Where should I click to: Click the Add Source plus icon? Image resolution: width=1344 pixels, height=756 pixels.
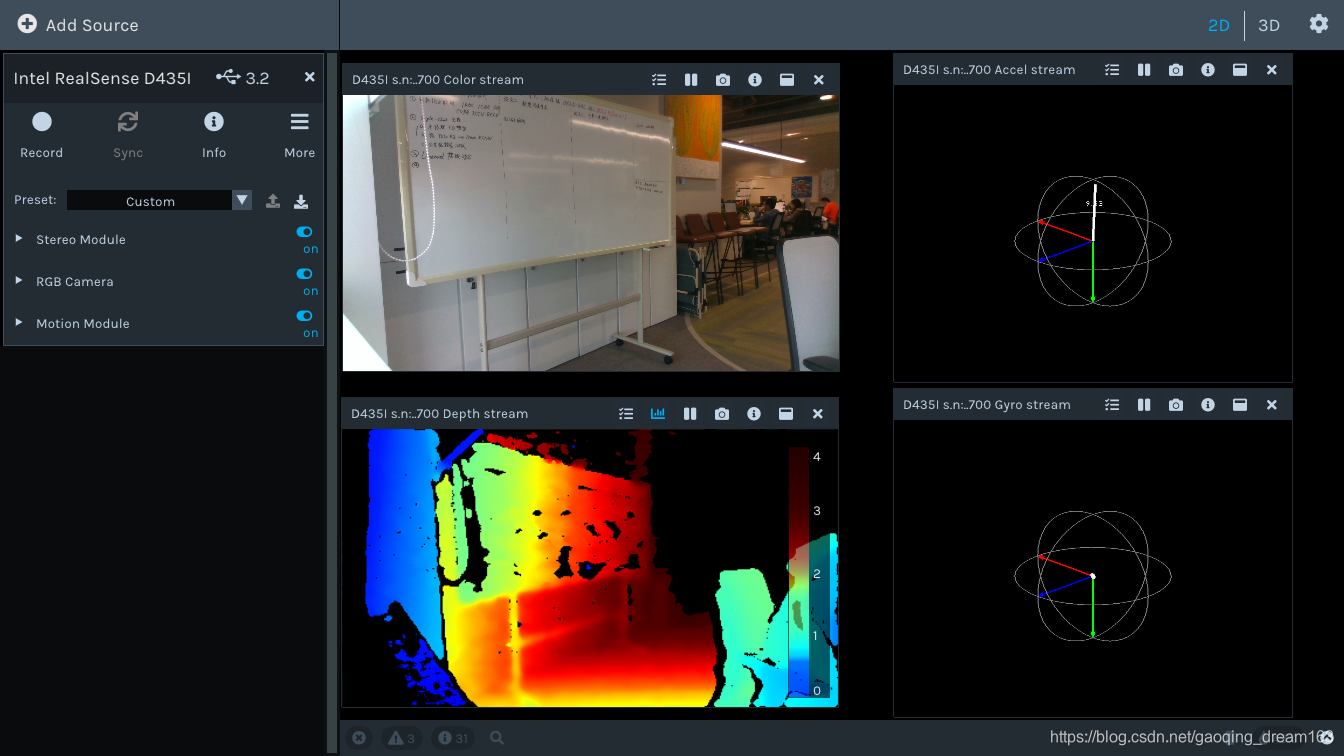coord(27,24)
